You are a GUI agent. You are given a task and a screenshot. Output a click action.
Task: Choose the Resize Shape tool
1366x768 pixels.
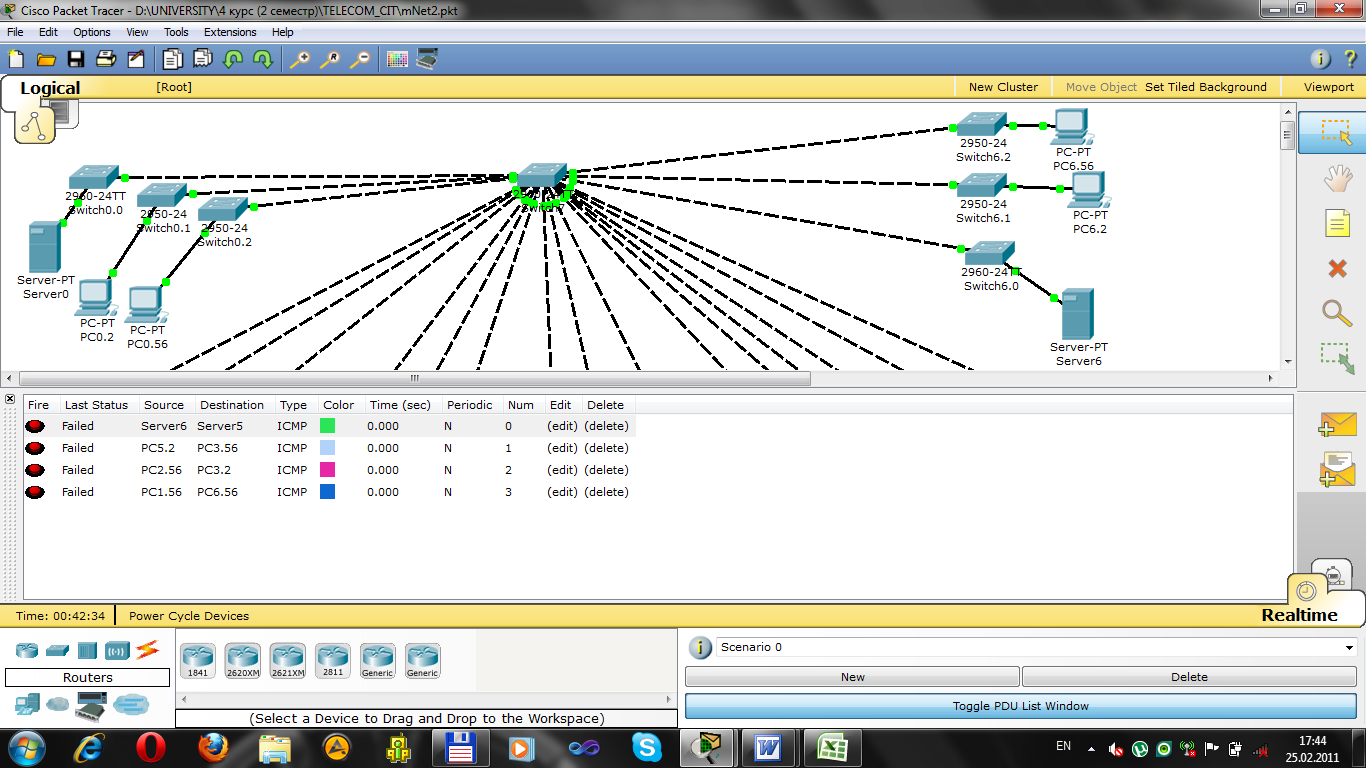1337,358
